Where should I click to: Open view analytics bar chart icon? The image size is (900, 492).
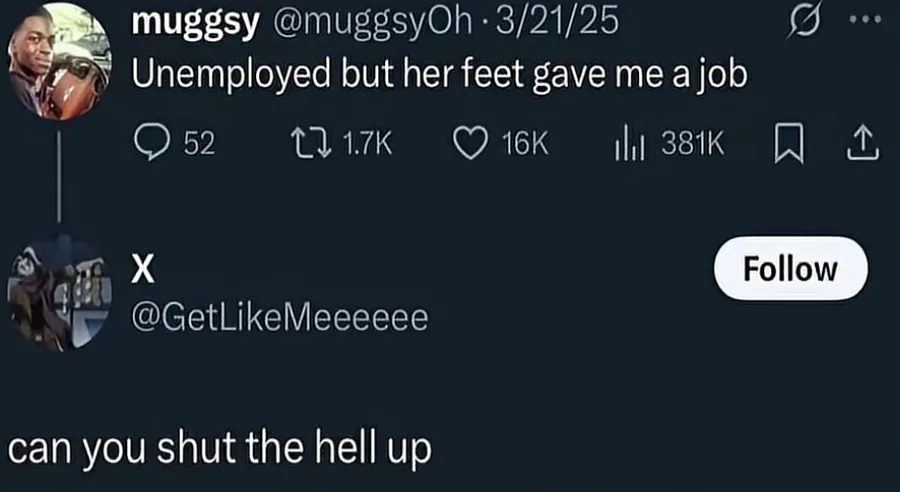coord(632,144)
